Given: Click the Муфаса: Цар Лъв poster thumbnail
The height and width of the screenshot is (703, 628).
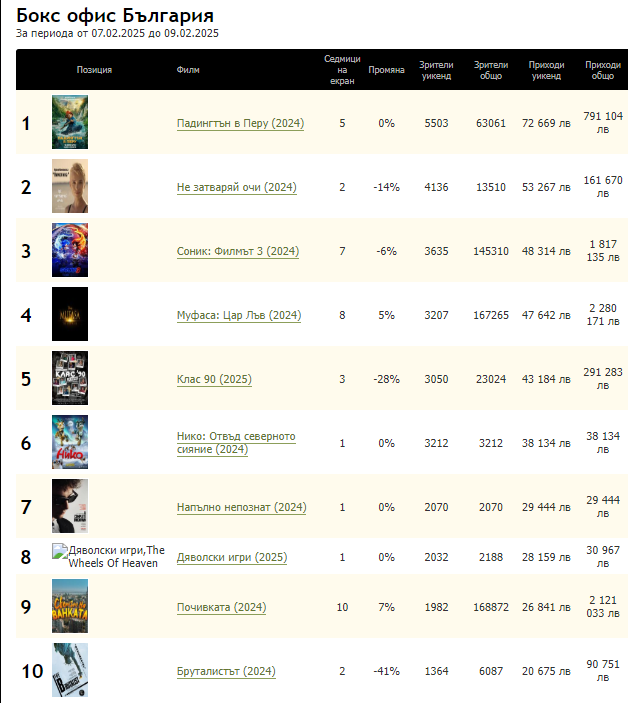Looking at the screenshot, I should [70, 314].
